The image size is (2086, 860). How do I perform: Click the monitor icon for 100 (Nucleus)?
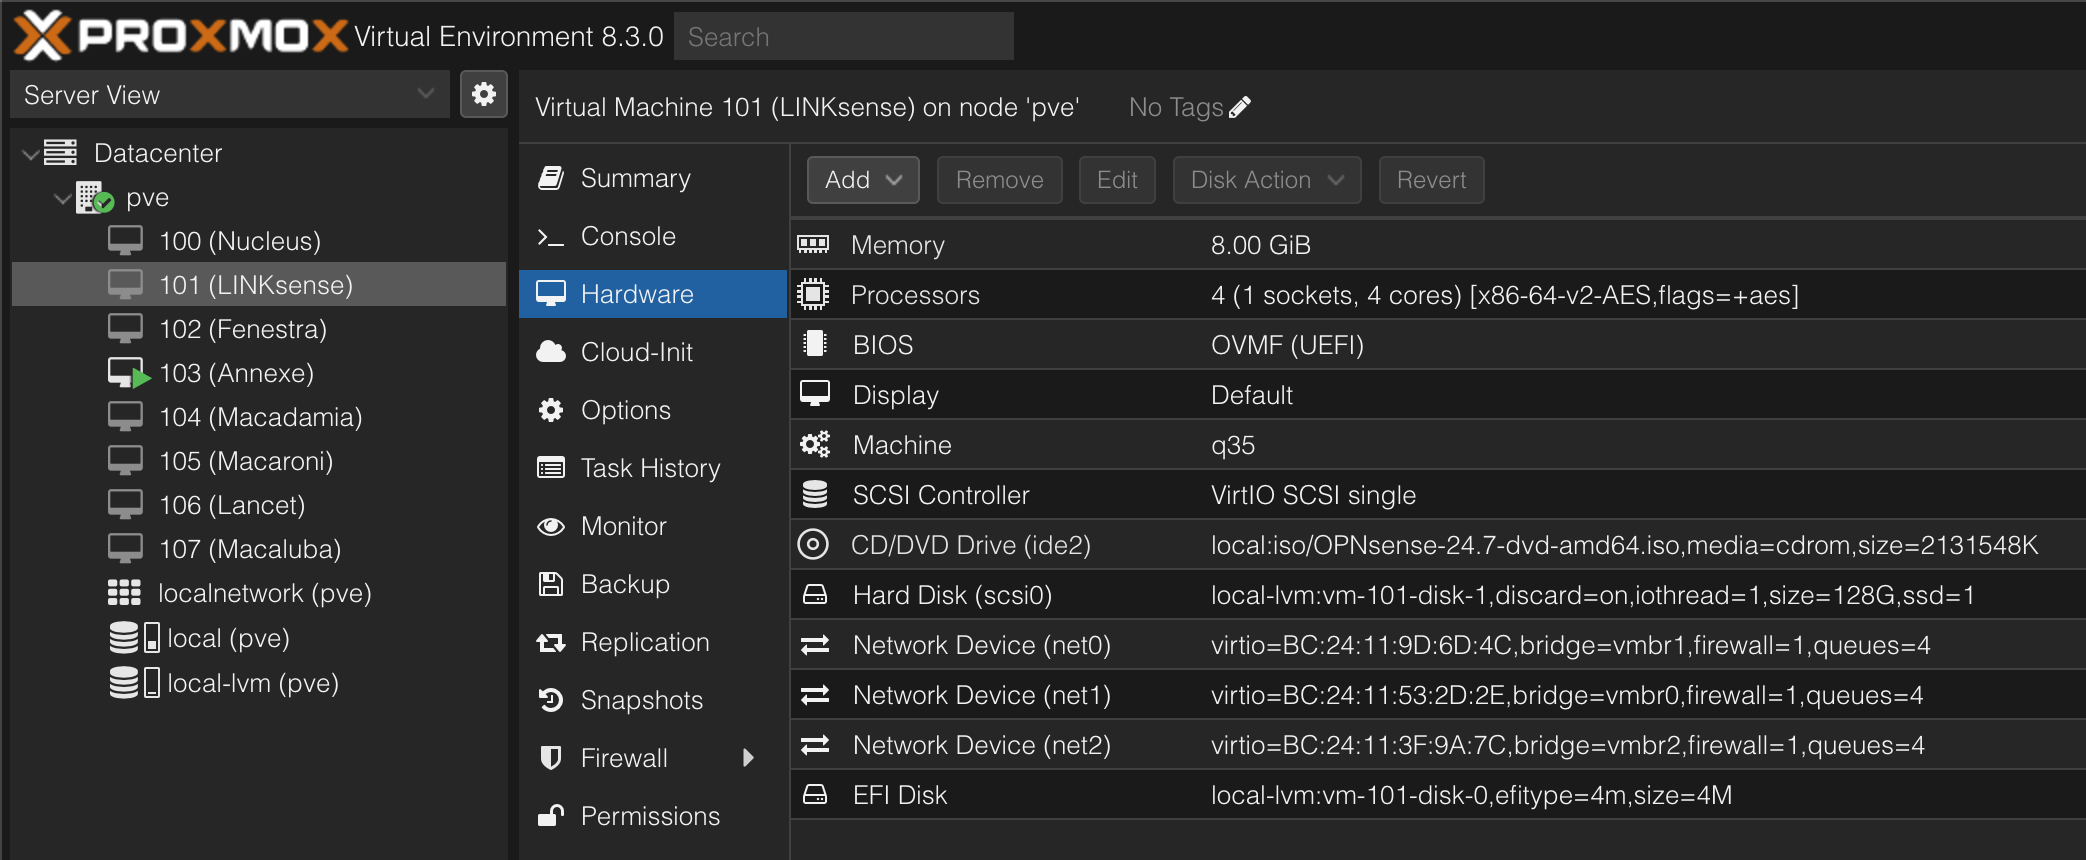125,241
